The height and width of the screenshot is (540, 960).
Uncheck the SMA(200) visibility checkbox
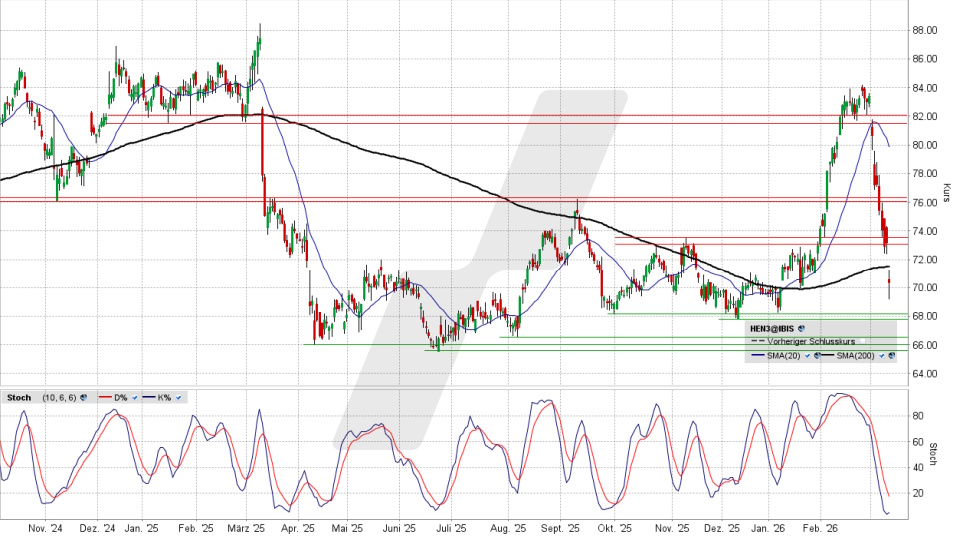[x=881, y=355]
